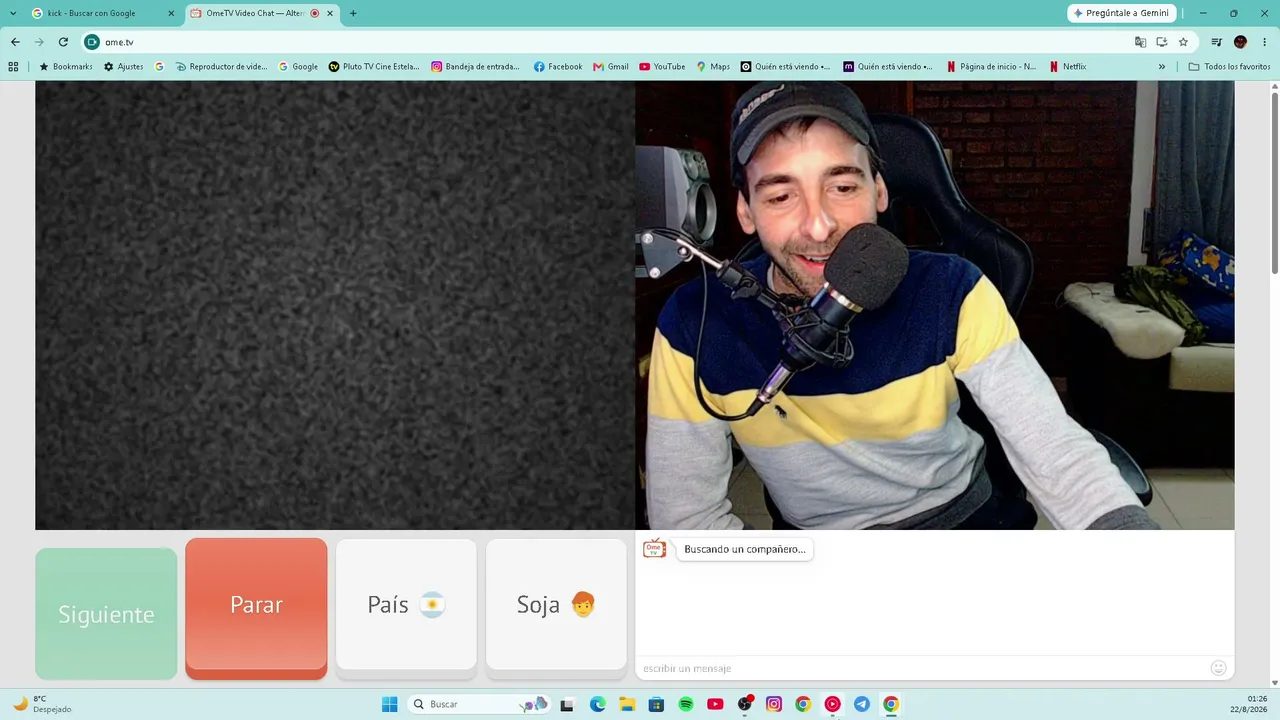This screenshot has width=1280, height=720.
Task: Open the tab search dropdown arrow
Action: click(x=13, y=13)
